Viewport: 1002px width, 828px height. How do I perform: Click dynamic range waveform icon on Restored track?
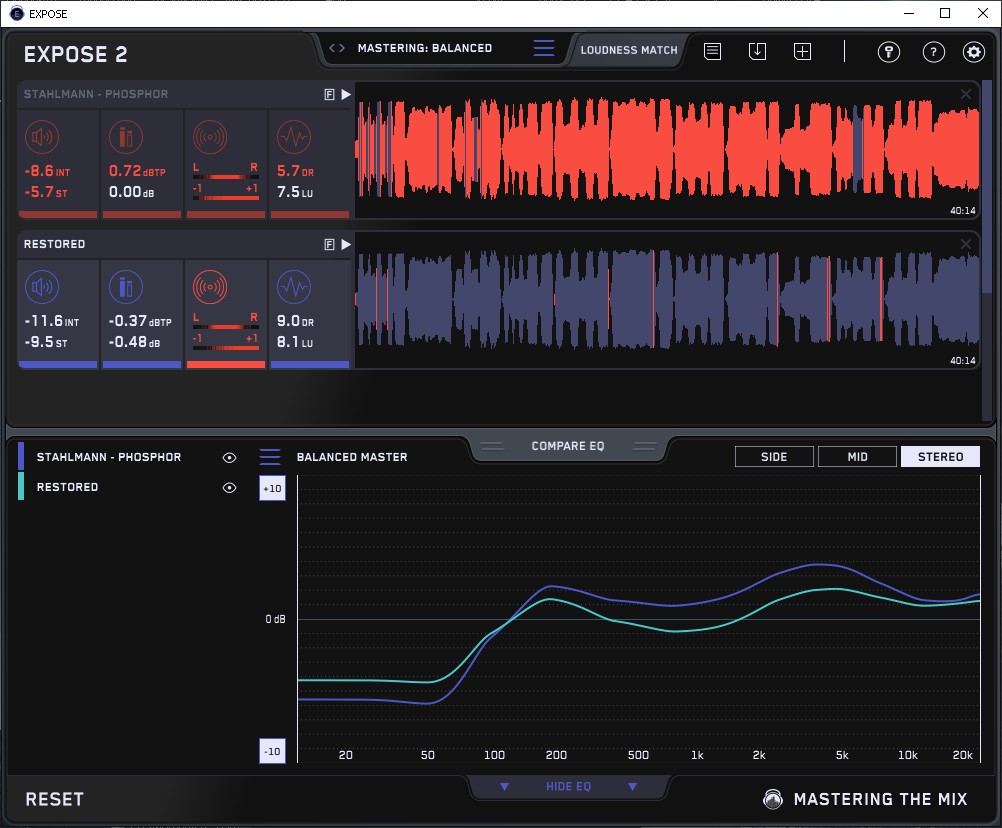click(x=293, y=288)
